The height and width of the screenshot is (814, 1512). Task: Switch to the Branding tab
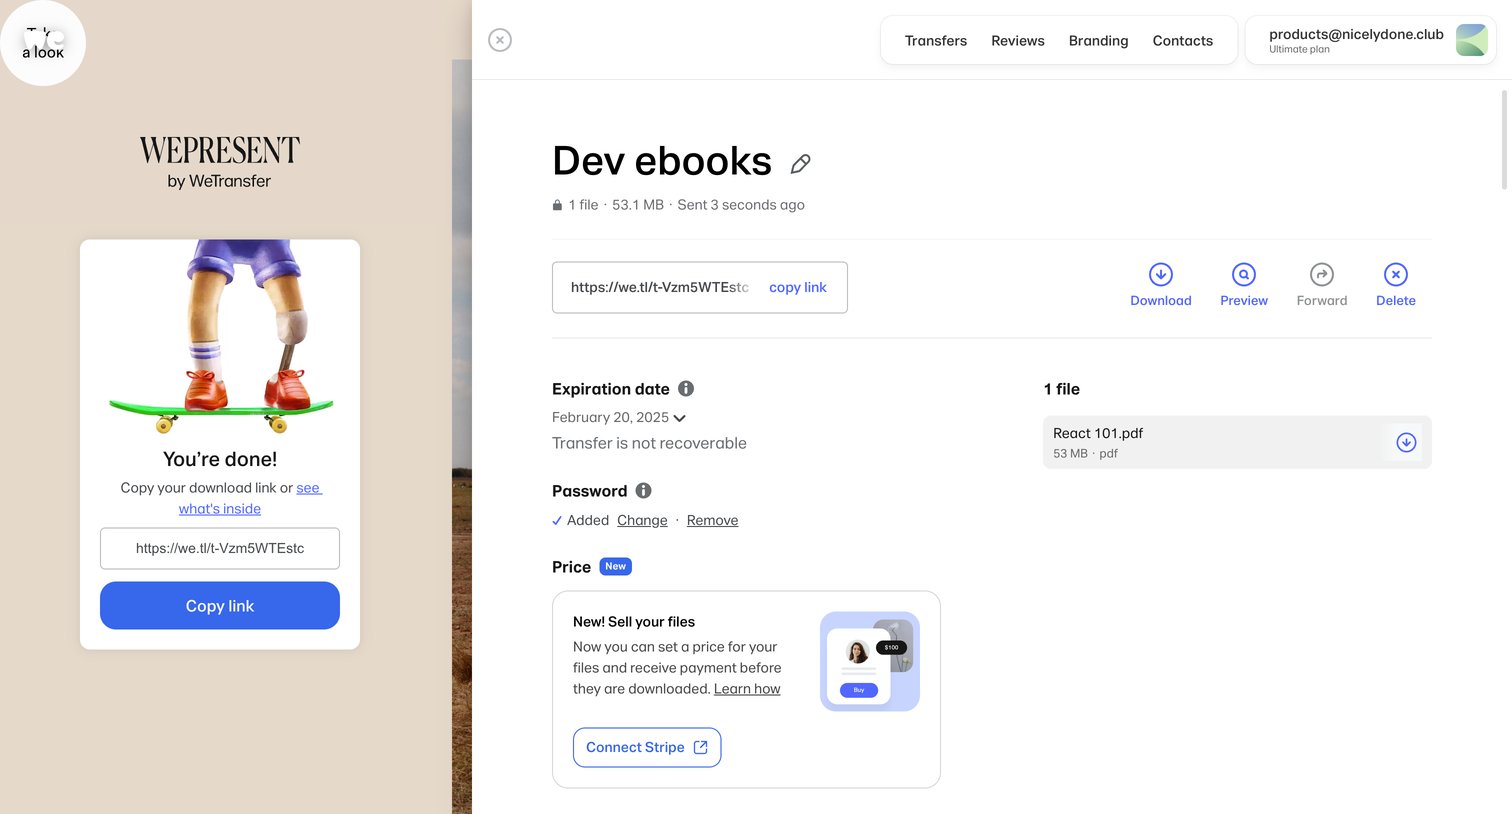[x=1098, y=41]
